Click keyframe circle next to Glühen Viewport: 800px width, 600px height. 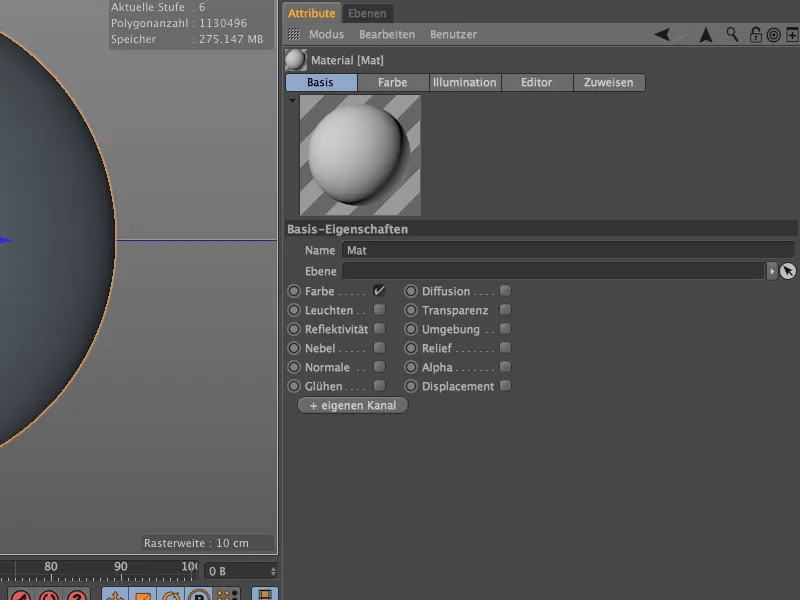click(x=294, y=386)
